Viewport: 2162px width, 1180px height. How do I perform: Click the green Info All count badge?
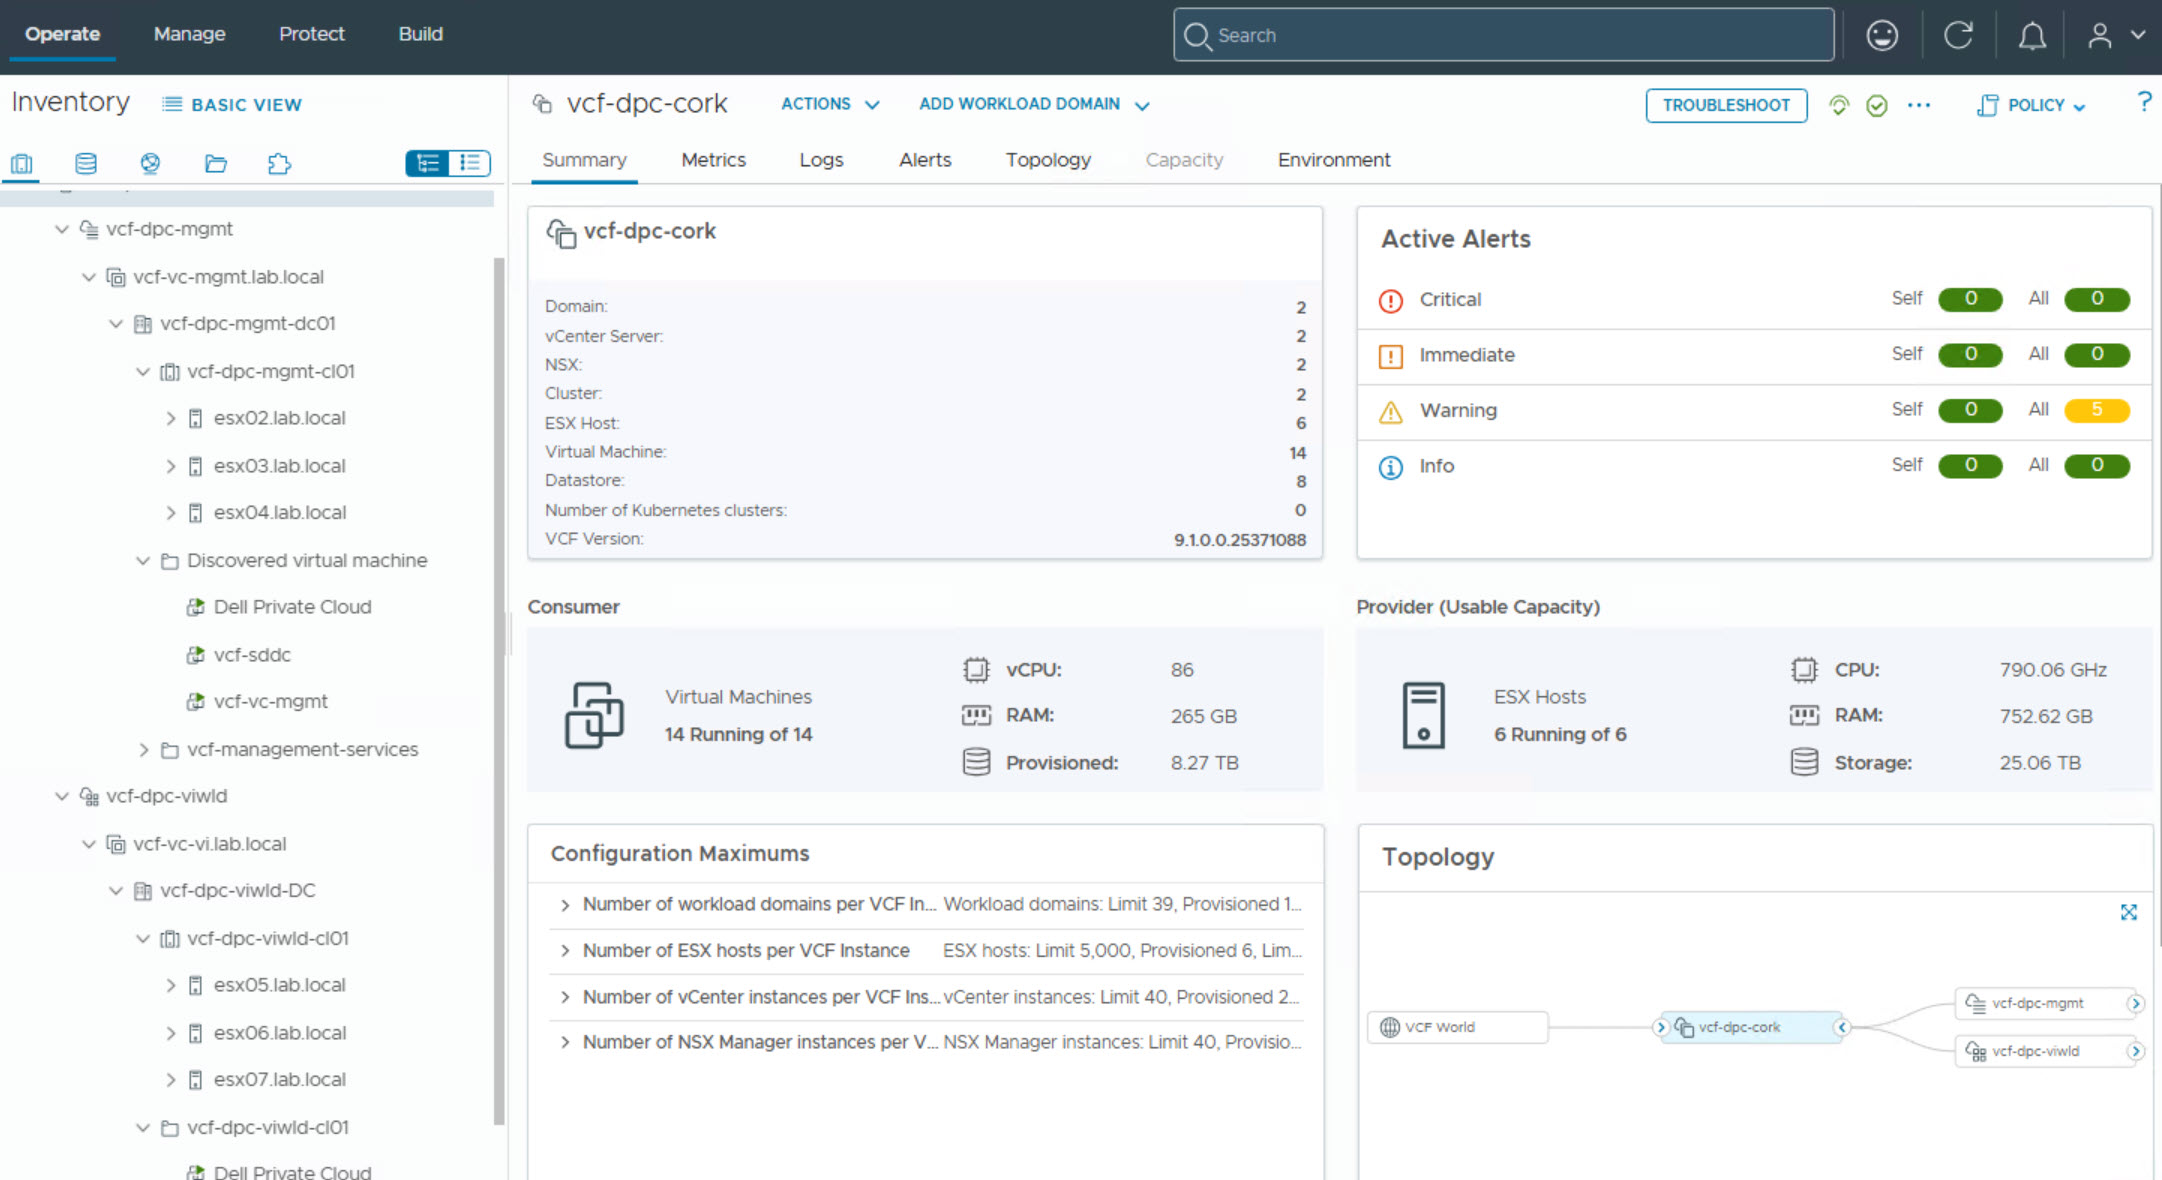tap(2097, 466)
